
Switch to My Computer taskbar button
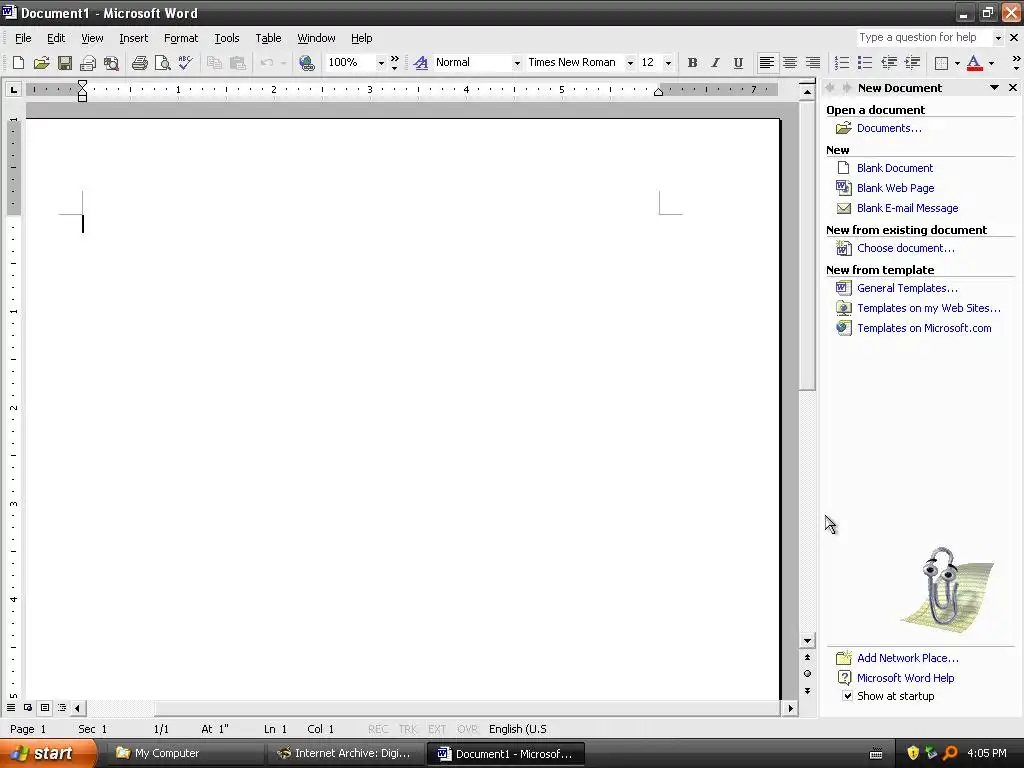tap(185, 754)
